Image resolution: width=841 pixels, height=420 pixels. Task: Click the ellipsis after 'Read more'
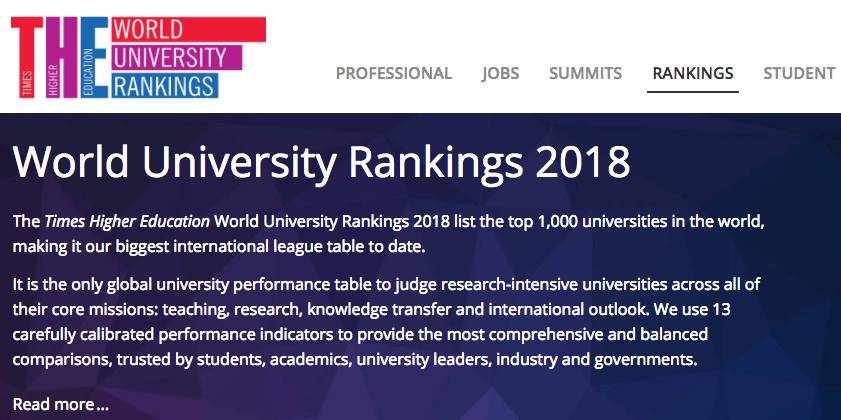click(x=103, y=405)
